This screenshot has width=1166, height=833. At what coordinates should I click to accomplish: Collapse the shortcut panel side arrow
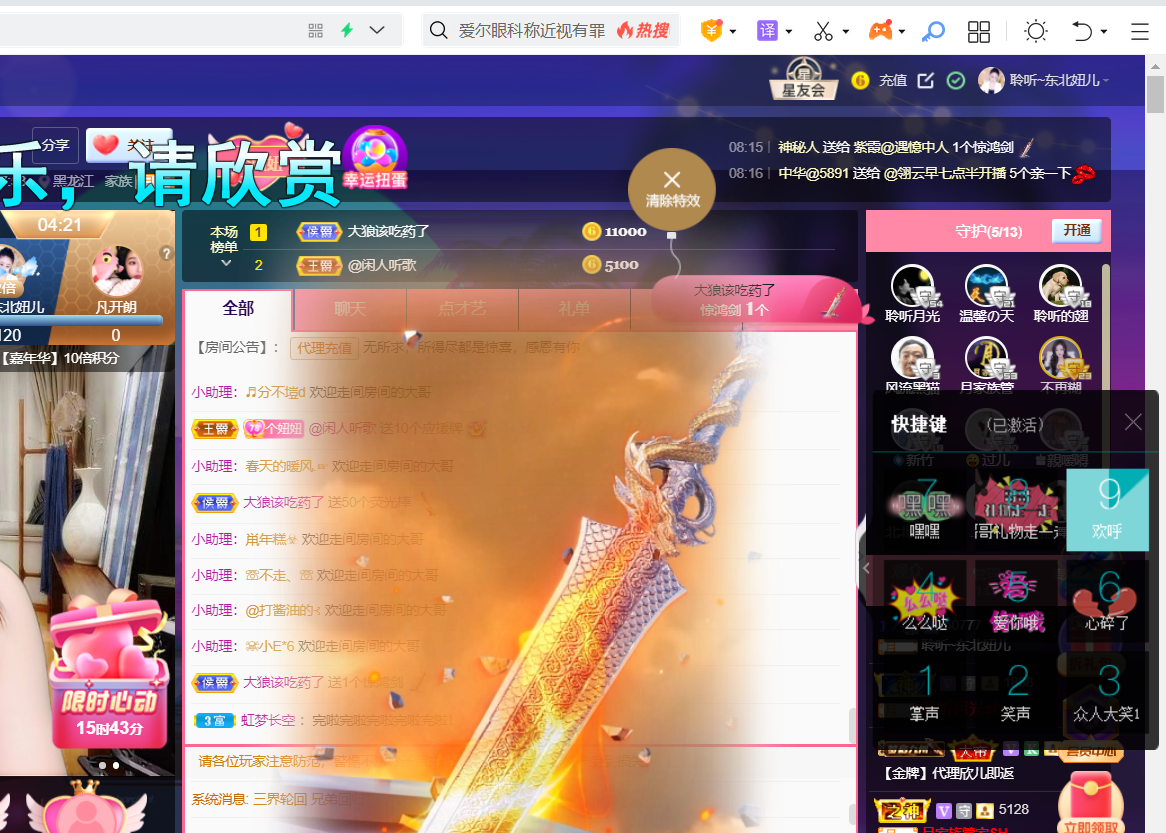tap(866, 569)
